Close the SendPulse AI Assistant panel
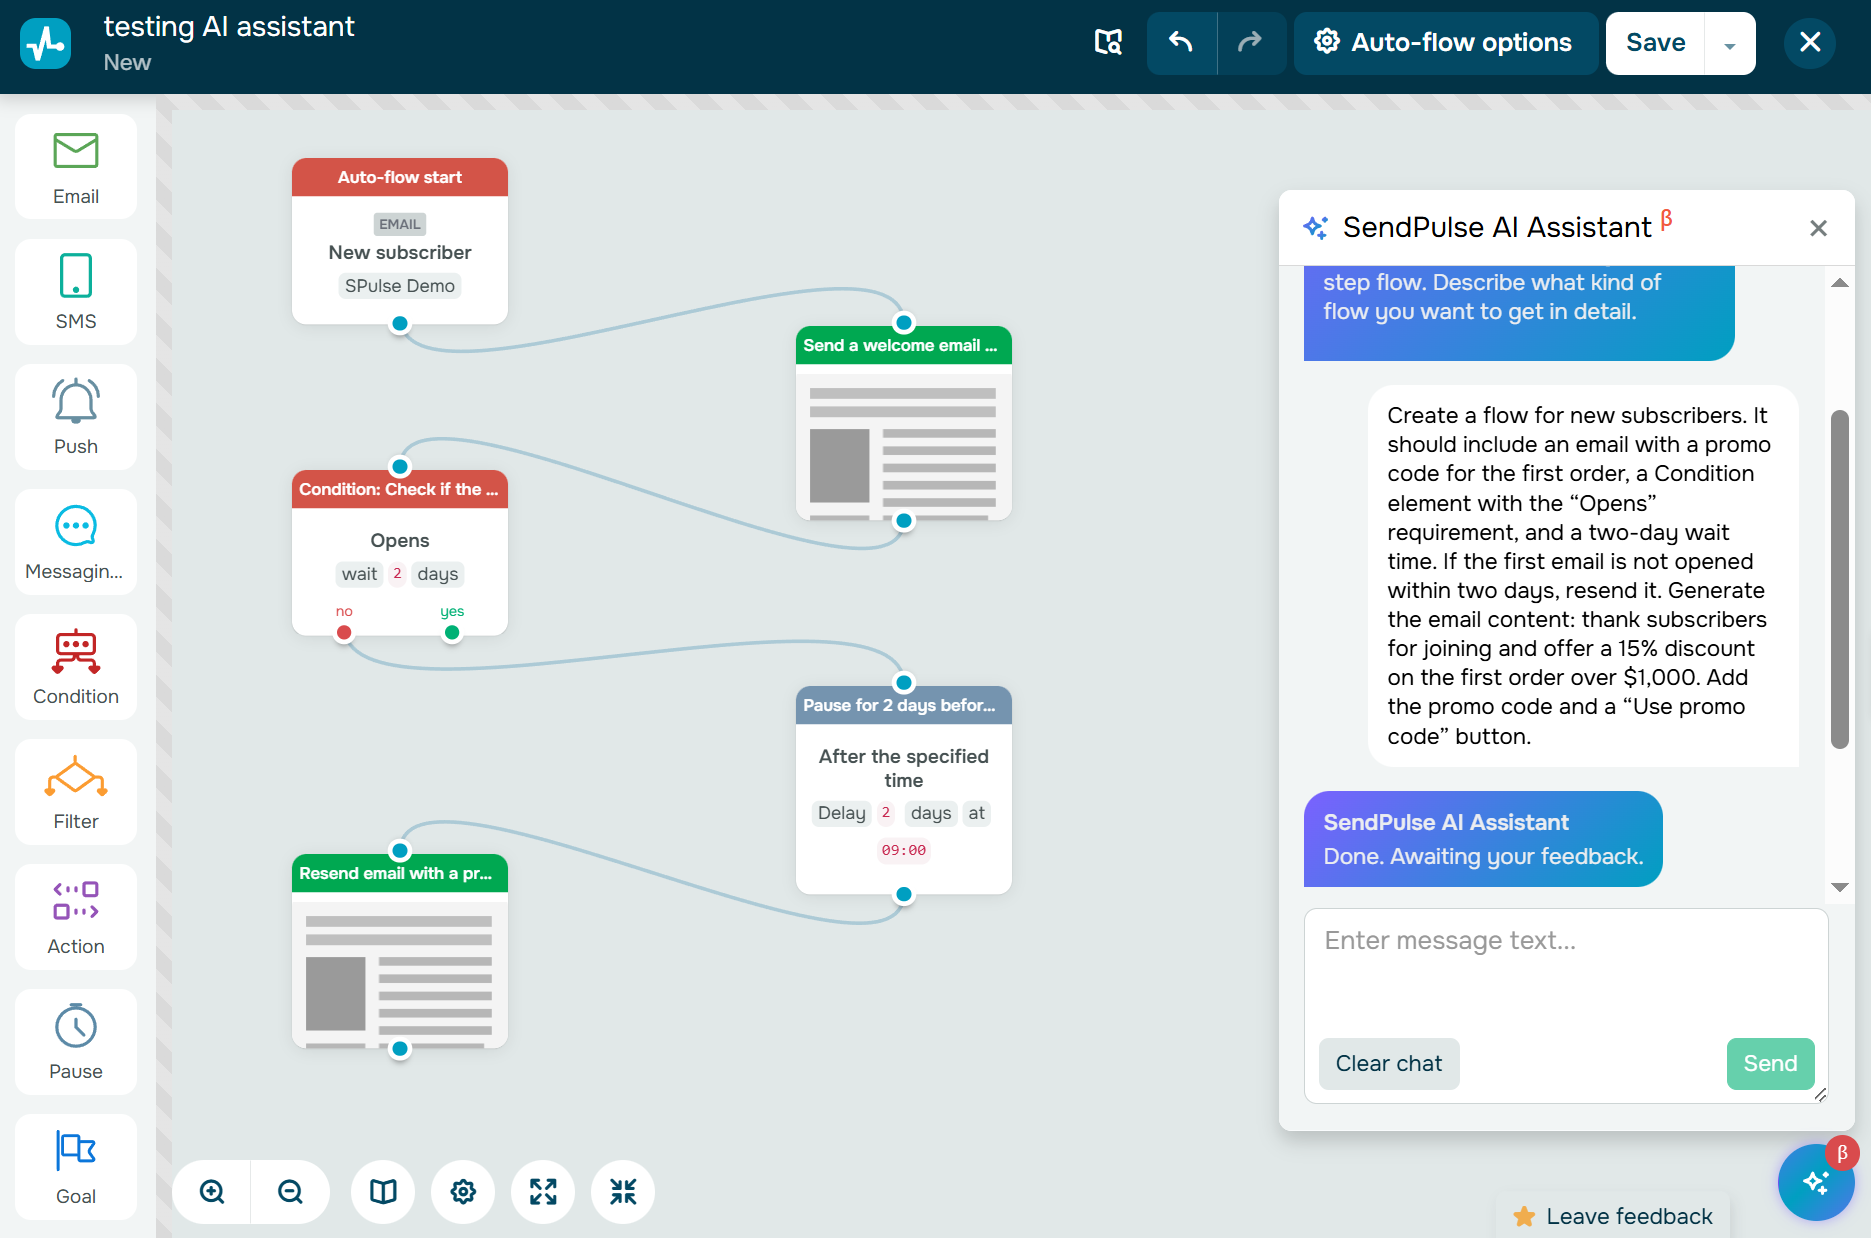Screen dimensions: 1871x1238 pos(1818,228)
